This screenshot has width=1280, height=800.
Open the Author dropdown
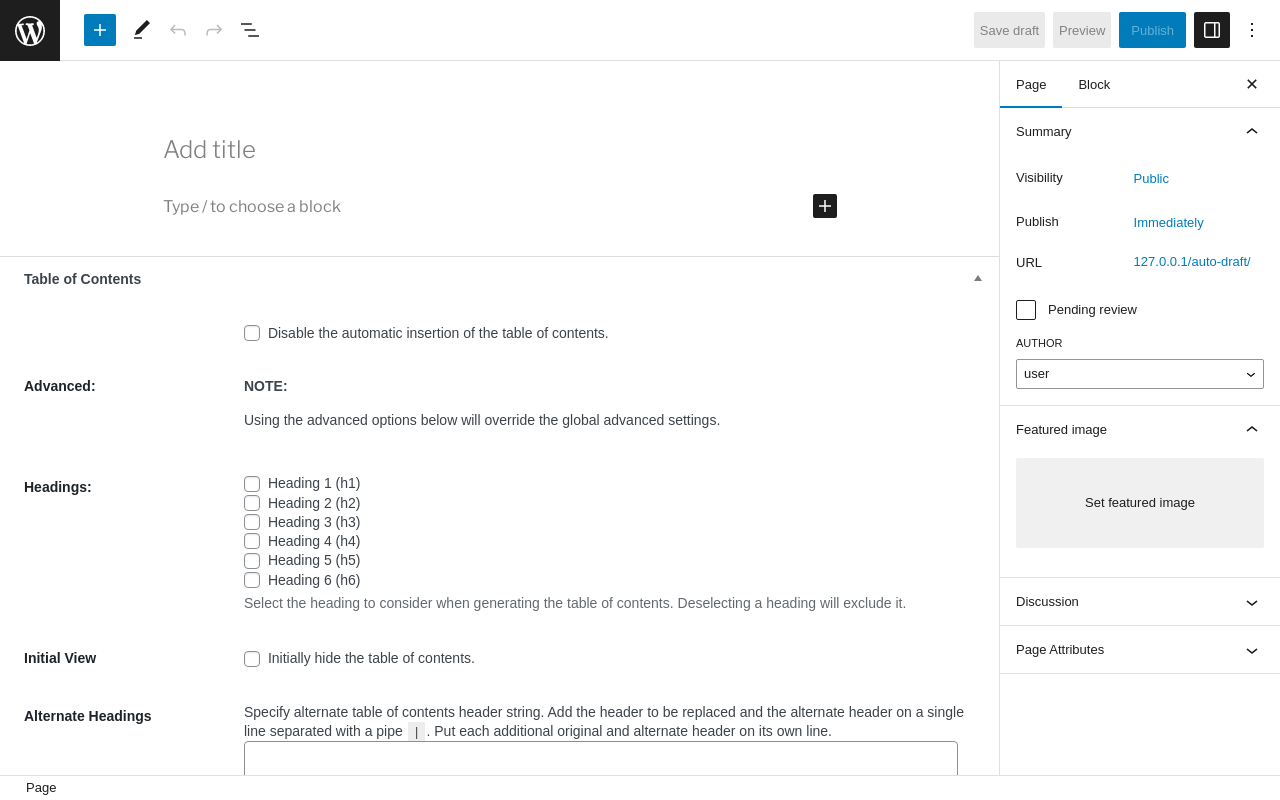[1140, 374]
